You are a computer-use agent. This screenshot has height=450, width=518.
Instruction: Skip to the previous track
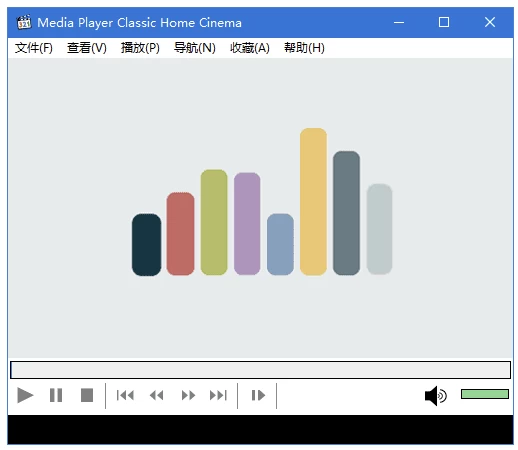(125, 396)
